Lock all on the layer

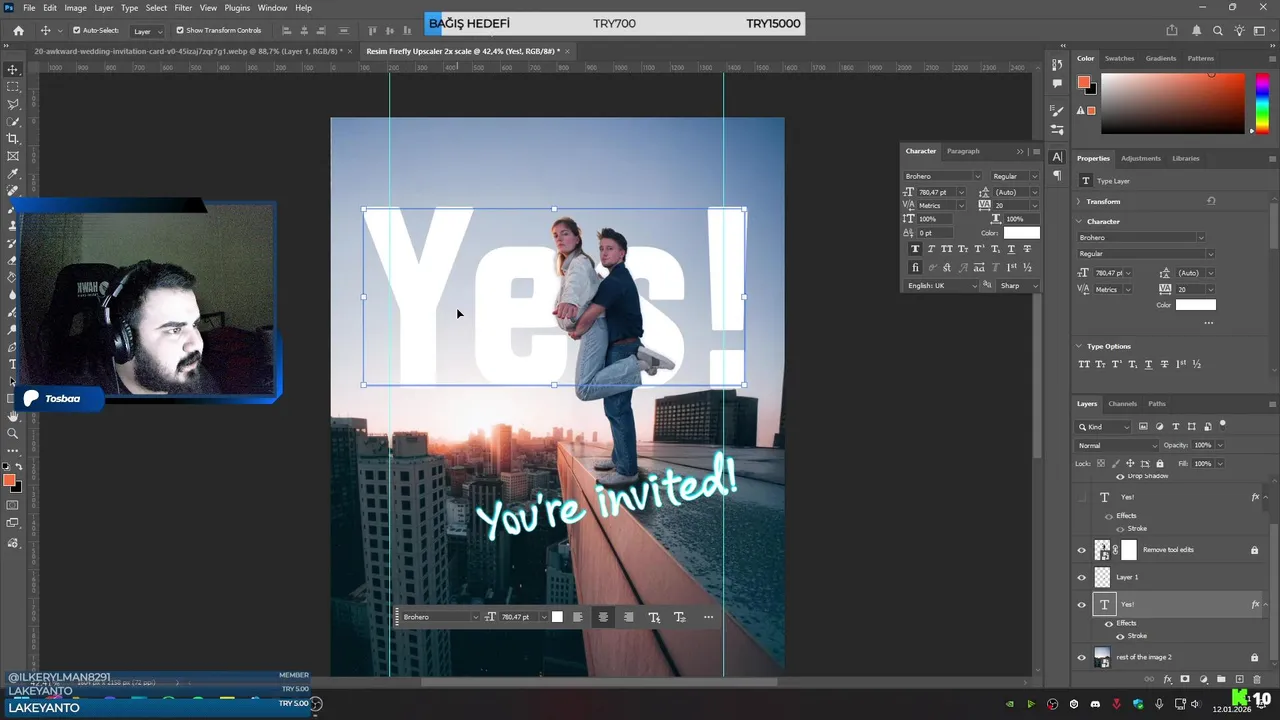[1160, 464]
